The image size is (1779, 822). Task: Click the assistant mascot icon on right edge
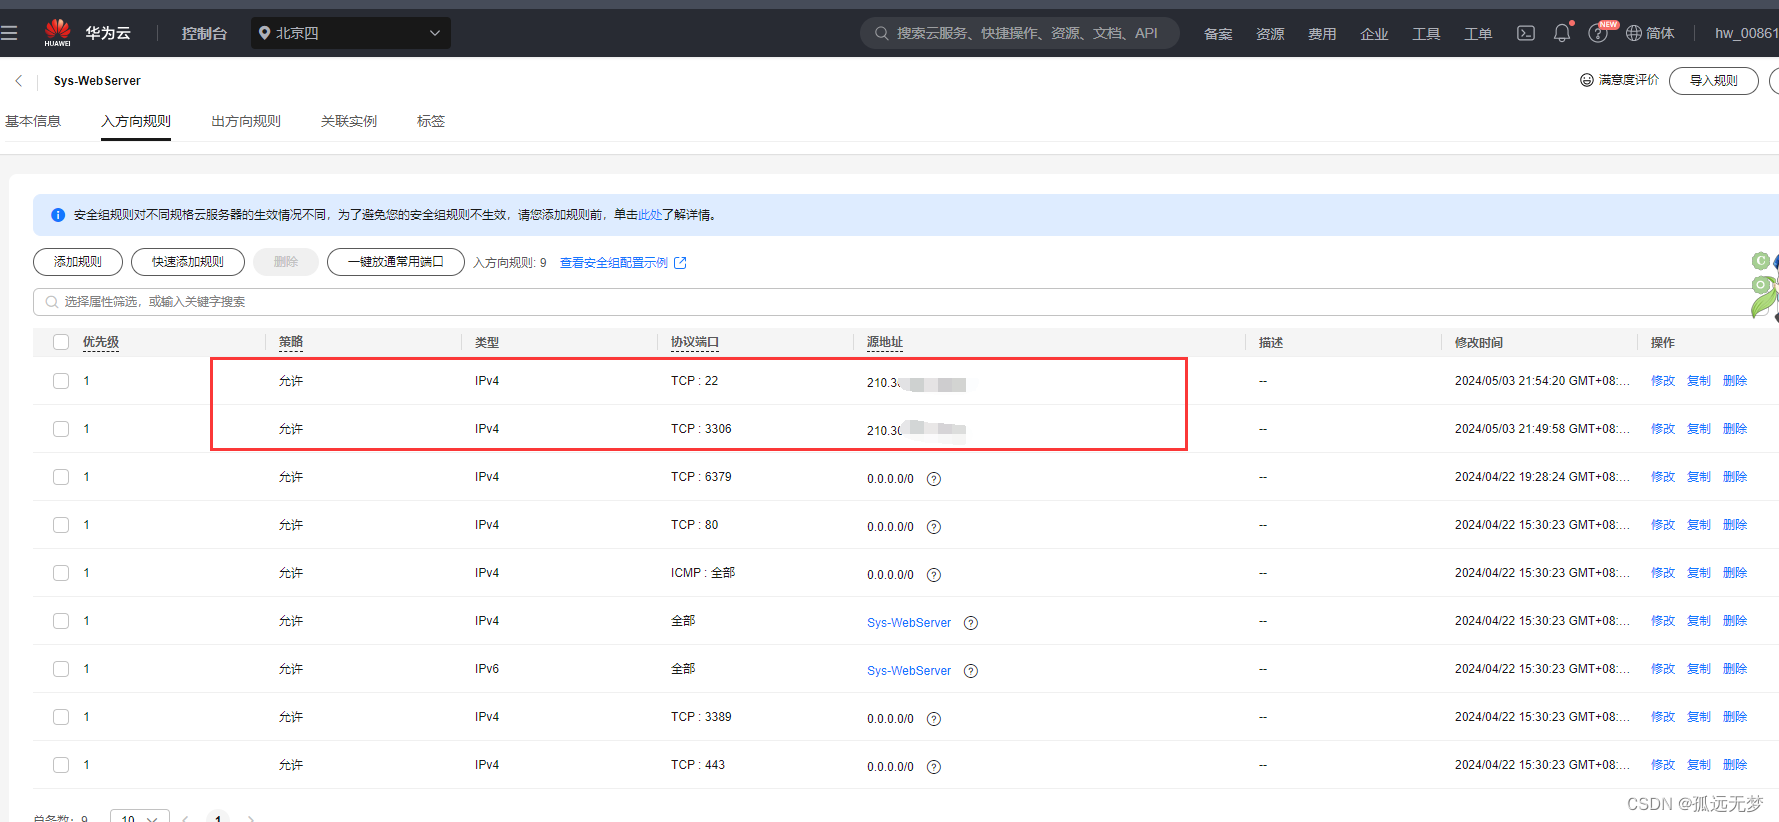(x=1765, y=287)
